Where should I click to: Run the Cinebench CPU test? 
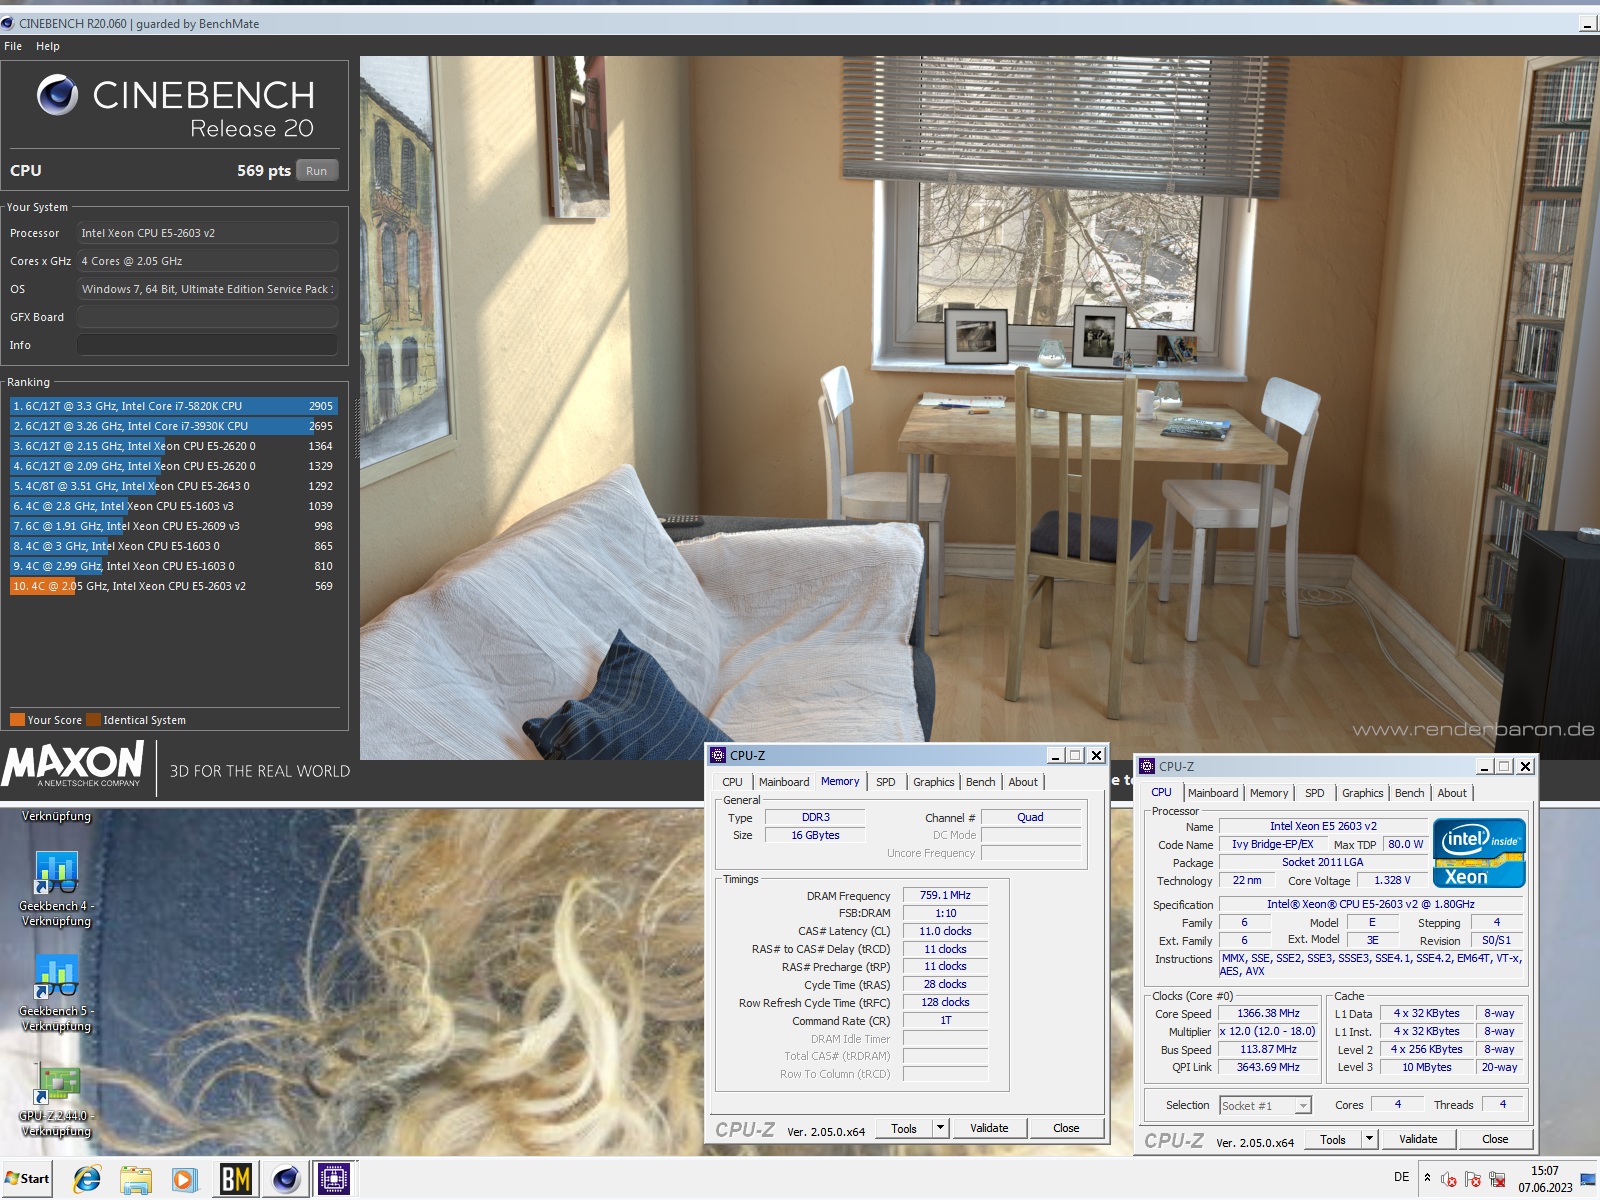[x=317, y=171]
